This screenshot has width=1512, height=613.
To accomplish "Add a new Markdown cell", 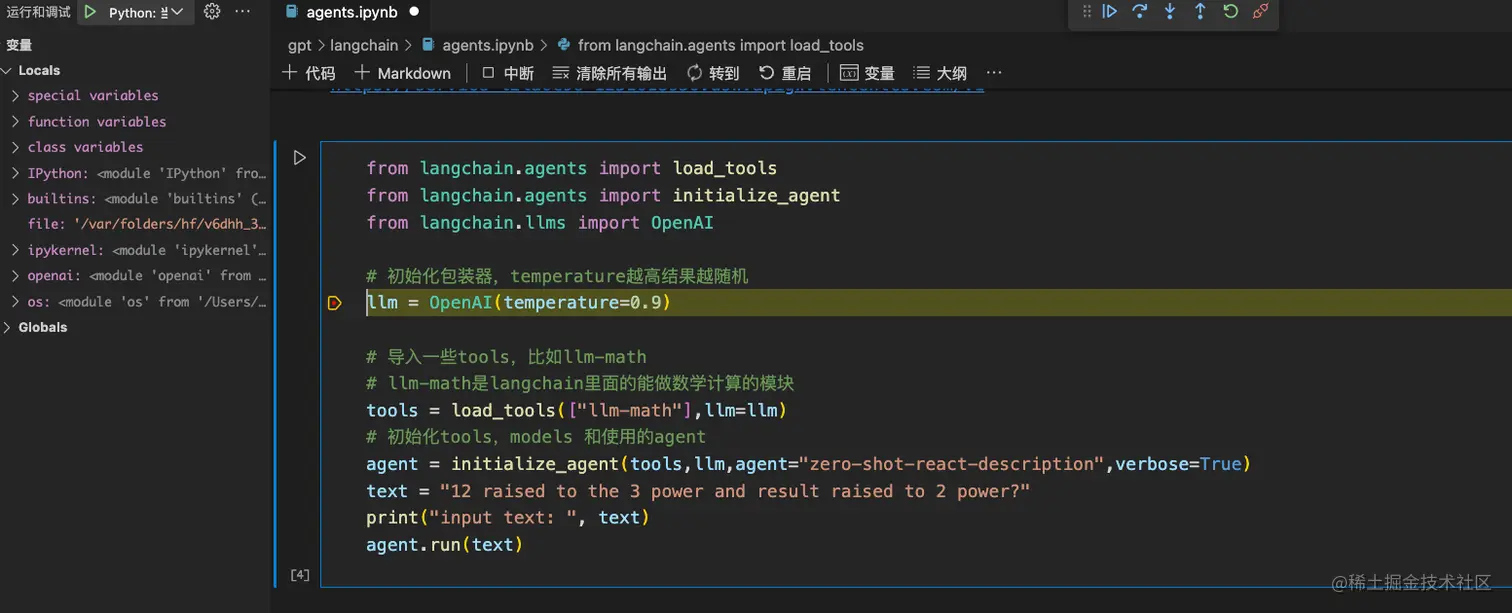I will click(403, 73).
